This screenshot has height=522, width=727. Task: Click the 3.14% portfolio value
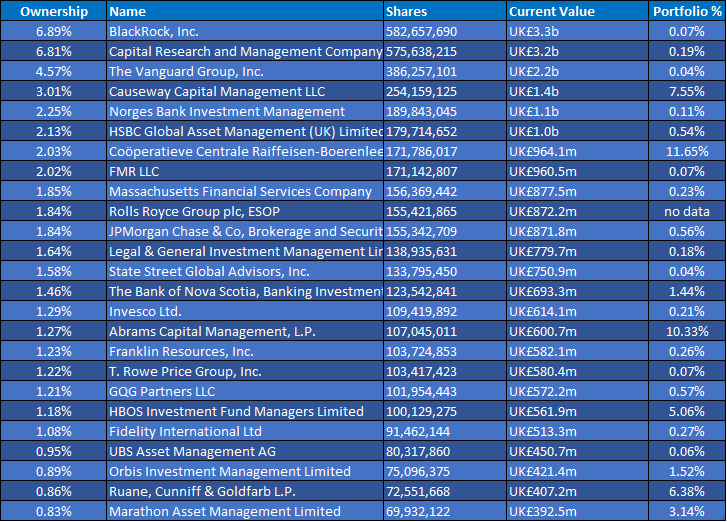click(x=687, y=511)
